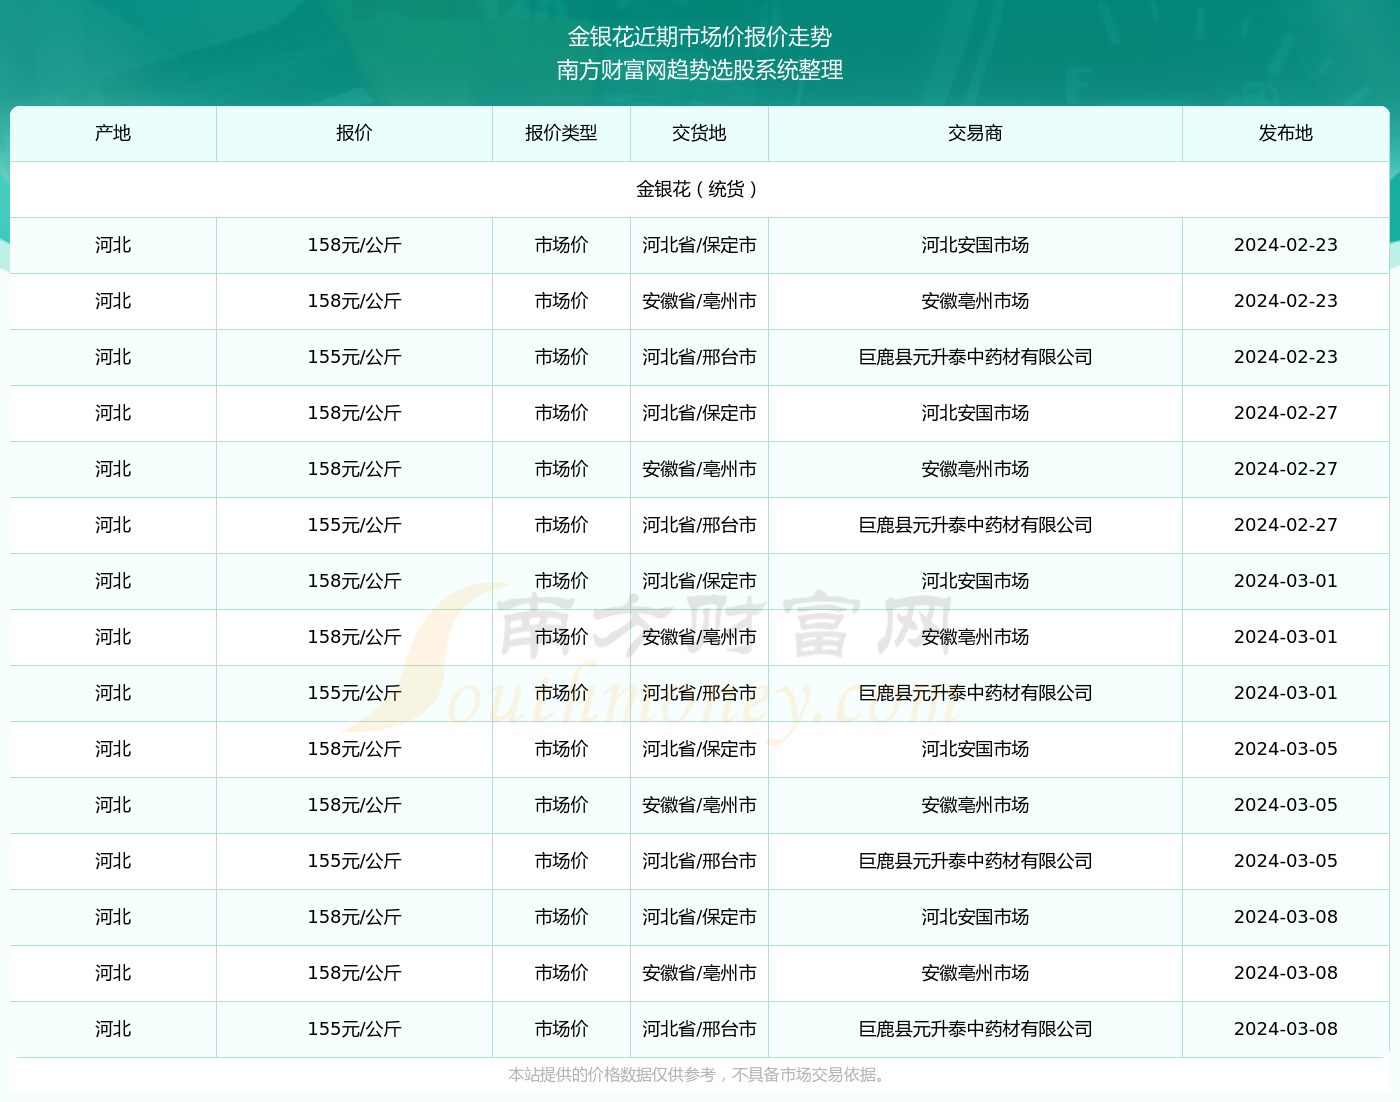Click 155元/公斤 in the 2024-02-27 row
Viewport: 1400px width, 1102px height.
tap(354, 525)
